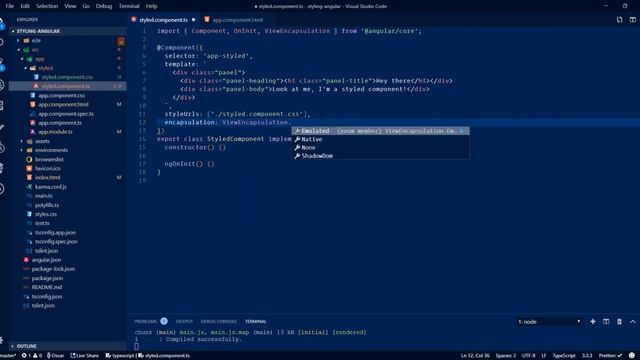640x360 pixels.
Task: Choose Native from the autocomplete list
Action: (x=380, y=139)
